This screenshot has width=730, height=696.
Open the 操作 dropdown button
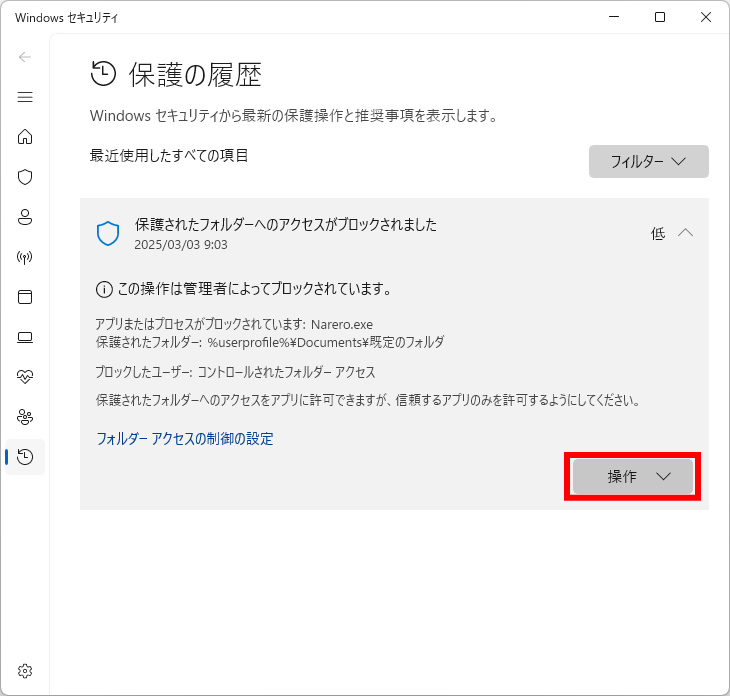(633, 476)
